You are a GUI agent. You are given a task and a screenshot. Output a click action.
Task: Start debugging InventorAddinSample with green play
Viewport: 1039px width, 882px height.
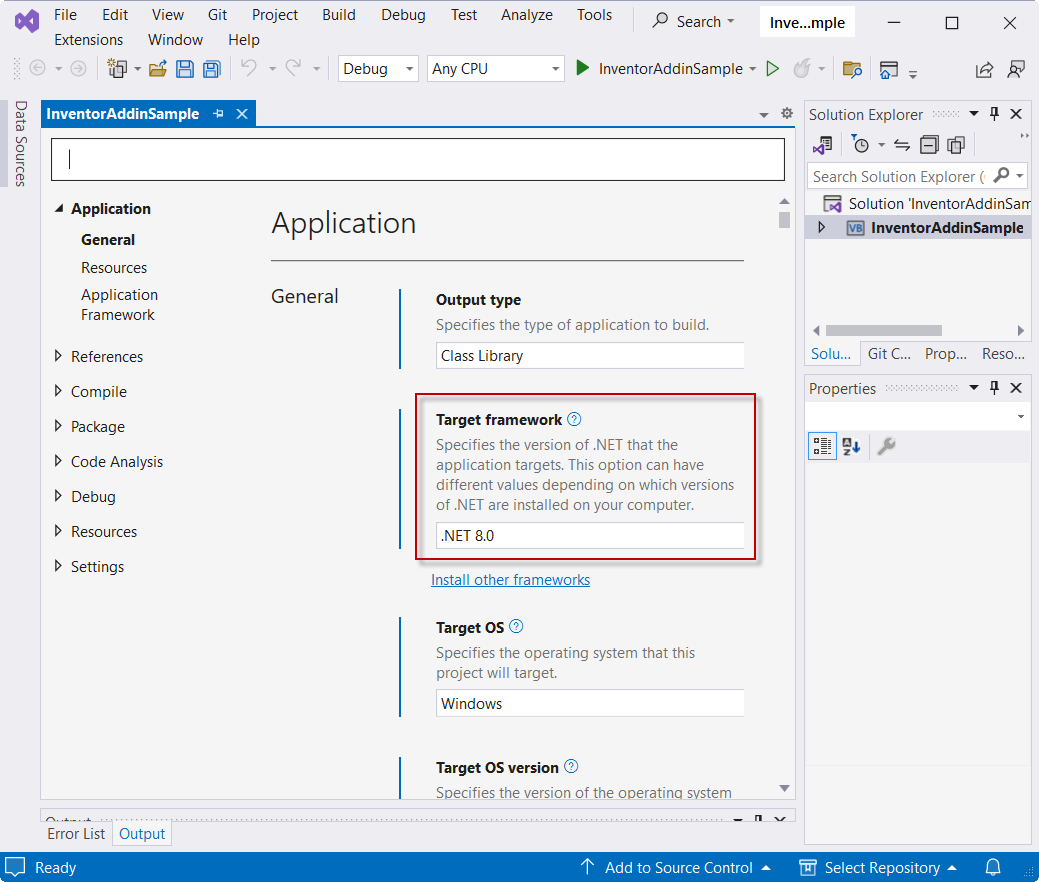pos(582,68)
